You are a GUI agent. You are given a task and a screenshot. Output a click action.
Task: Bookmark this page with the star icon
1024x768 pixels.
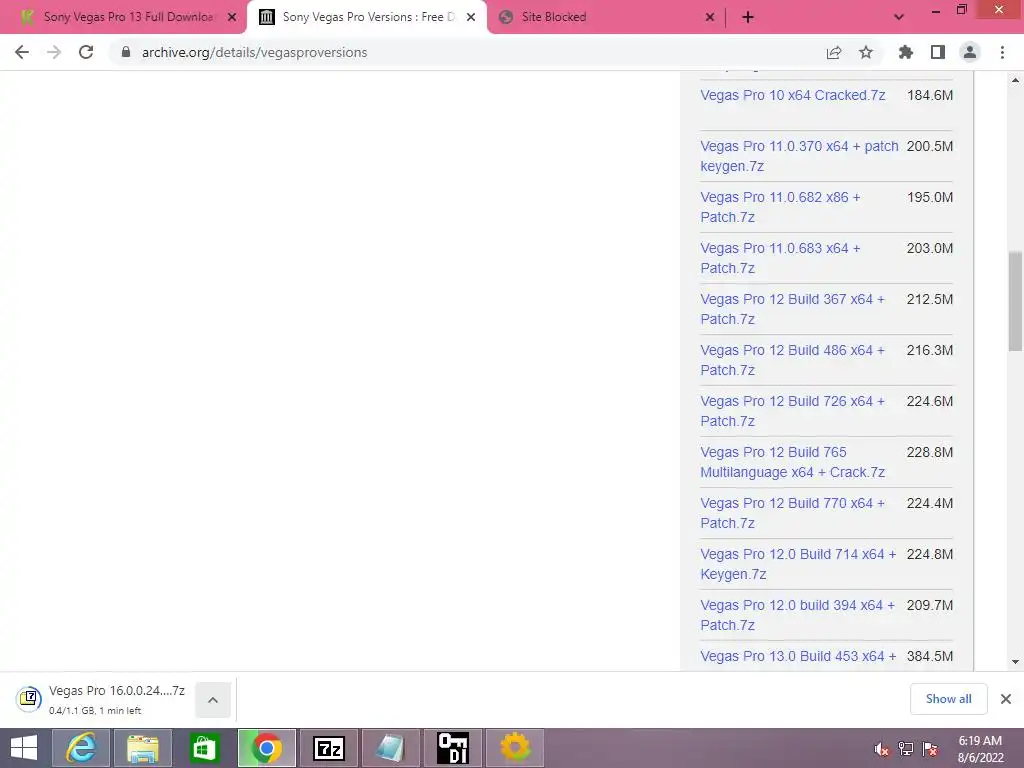(x=866, y=52)
